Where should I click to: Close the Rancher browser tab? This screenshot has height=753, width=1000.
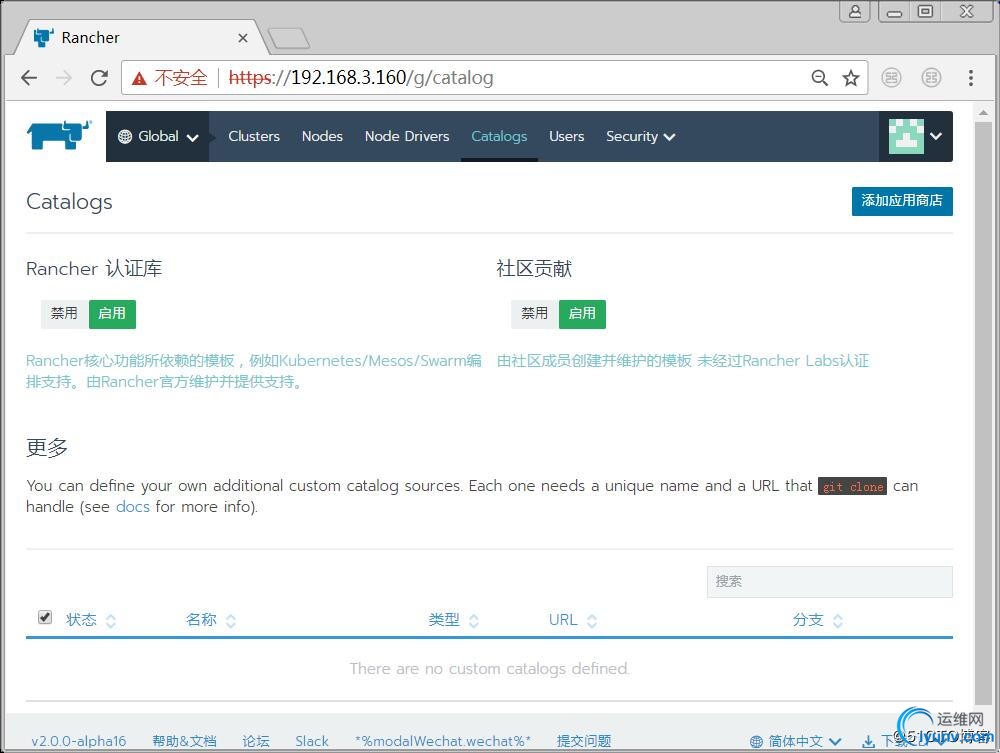242,38
